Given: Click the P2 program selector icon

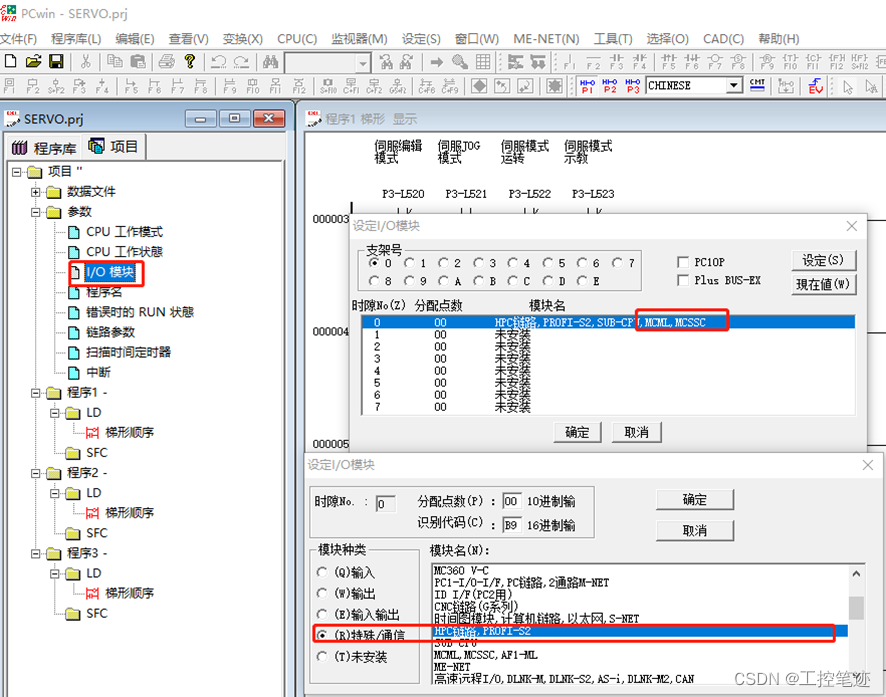Looking at the screenshot, I should (x=610, y=86).
